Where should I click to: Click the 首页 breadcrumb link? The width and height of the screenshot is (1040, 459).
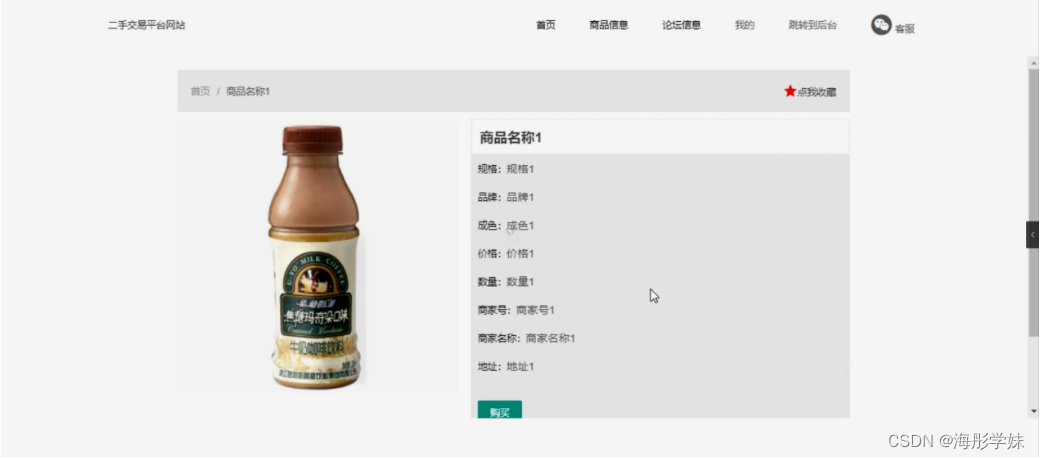click(x=200, y=91)
